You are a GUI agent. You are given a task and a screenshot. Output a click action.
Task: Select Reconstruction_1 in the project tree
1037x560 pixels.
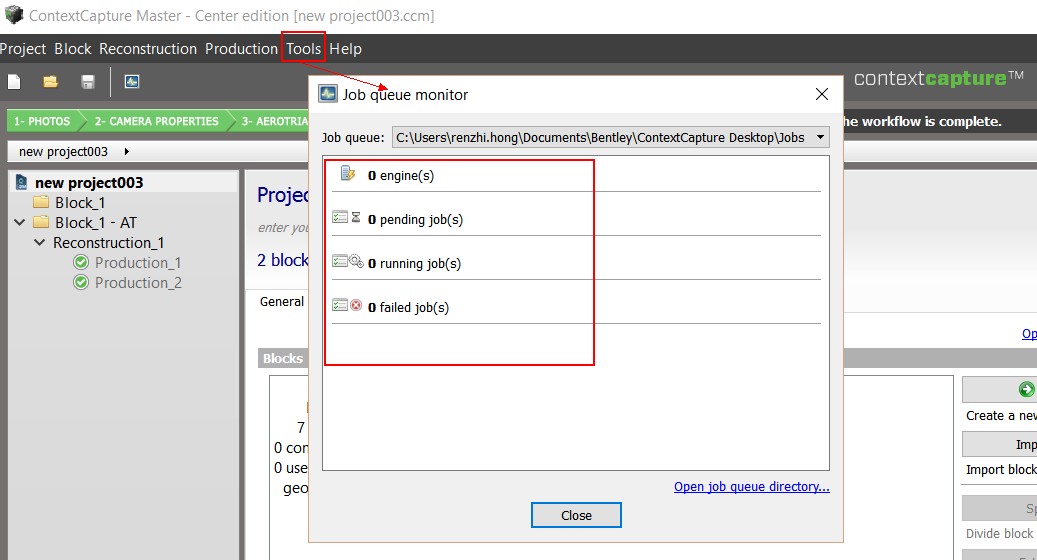coord(108,243)
